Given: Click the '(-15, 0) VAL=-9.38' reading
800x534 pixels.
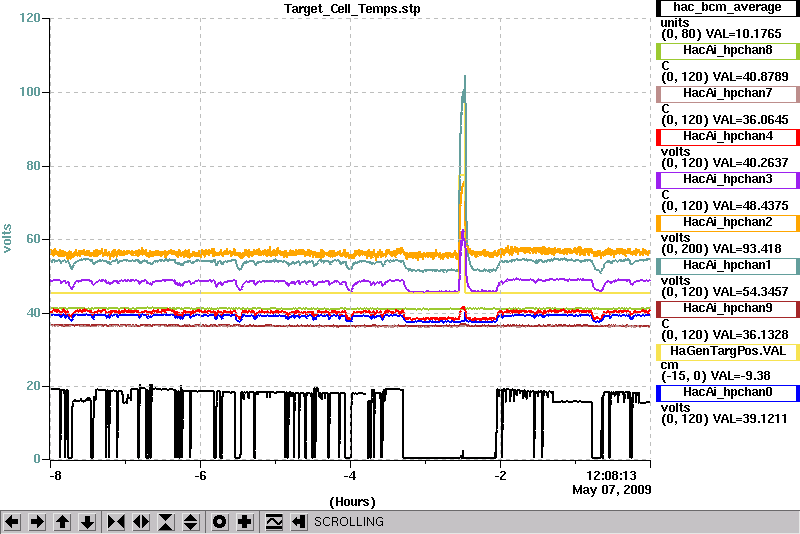Looking at the screenshot, I should tap(716, 376).
